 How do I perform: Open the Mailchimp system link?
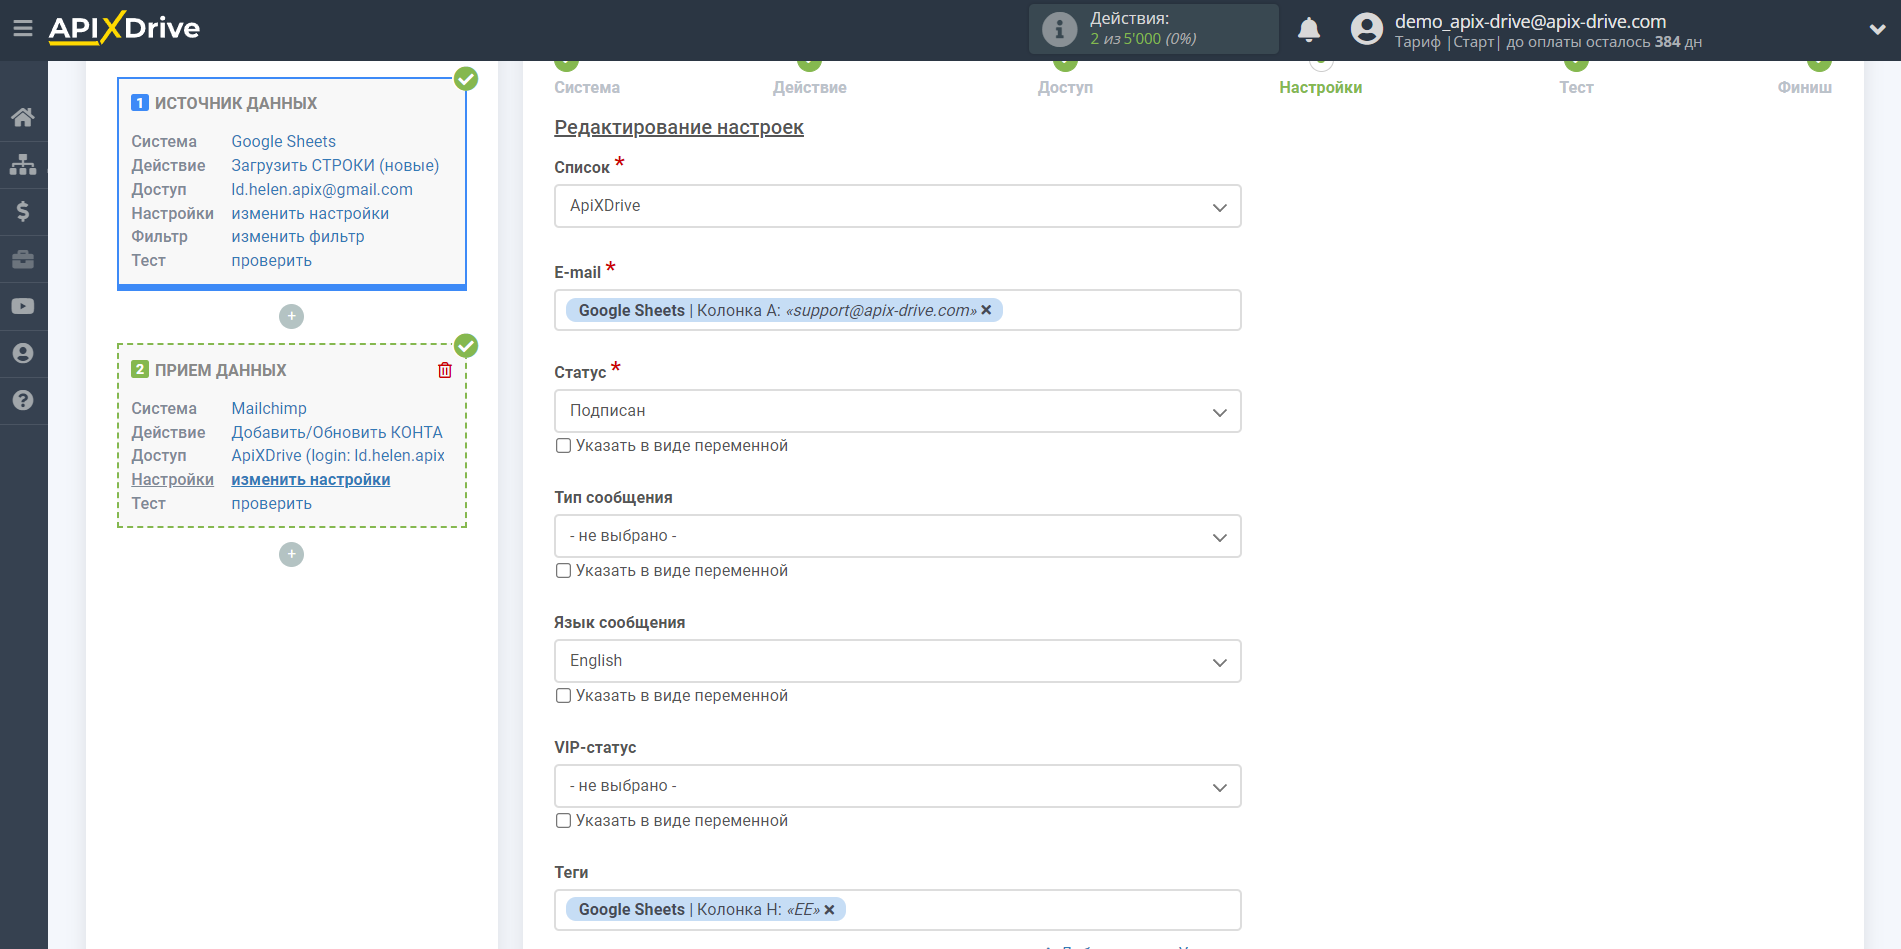pos(269,409)
